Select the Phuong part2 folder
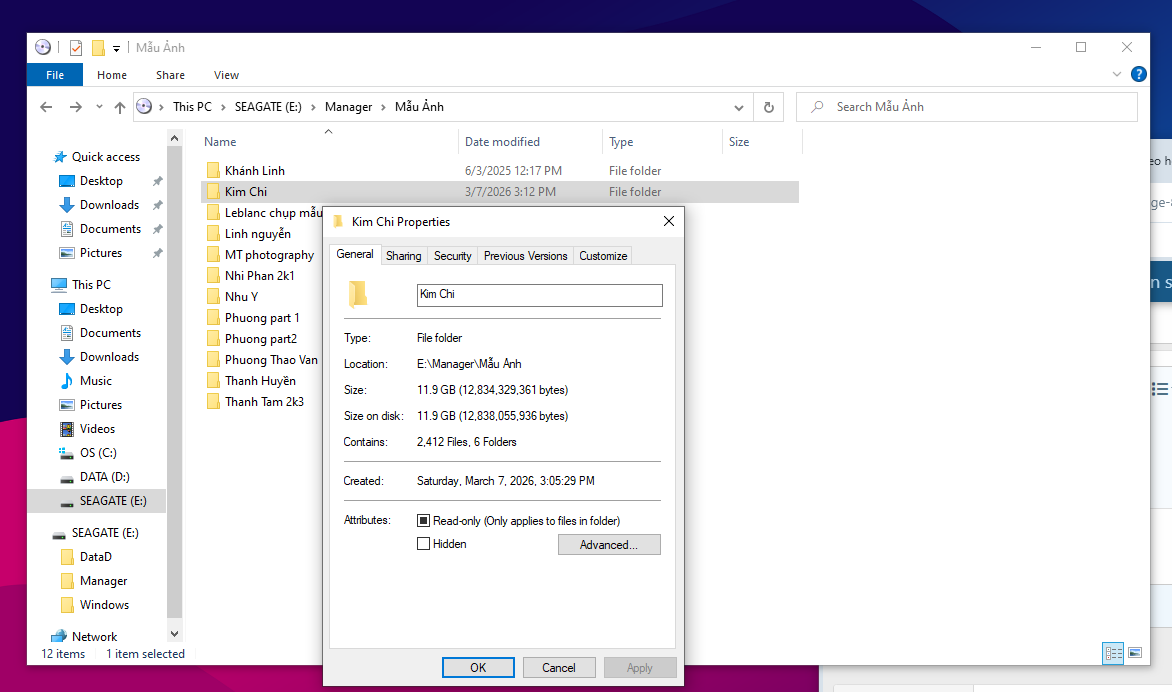The width and height of the screenshot is (1172, 692). click(x=261, y=339)
